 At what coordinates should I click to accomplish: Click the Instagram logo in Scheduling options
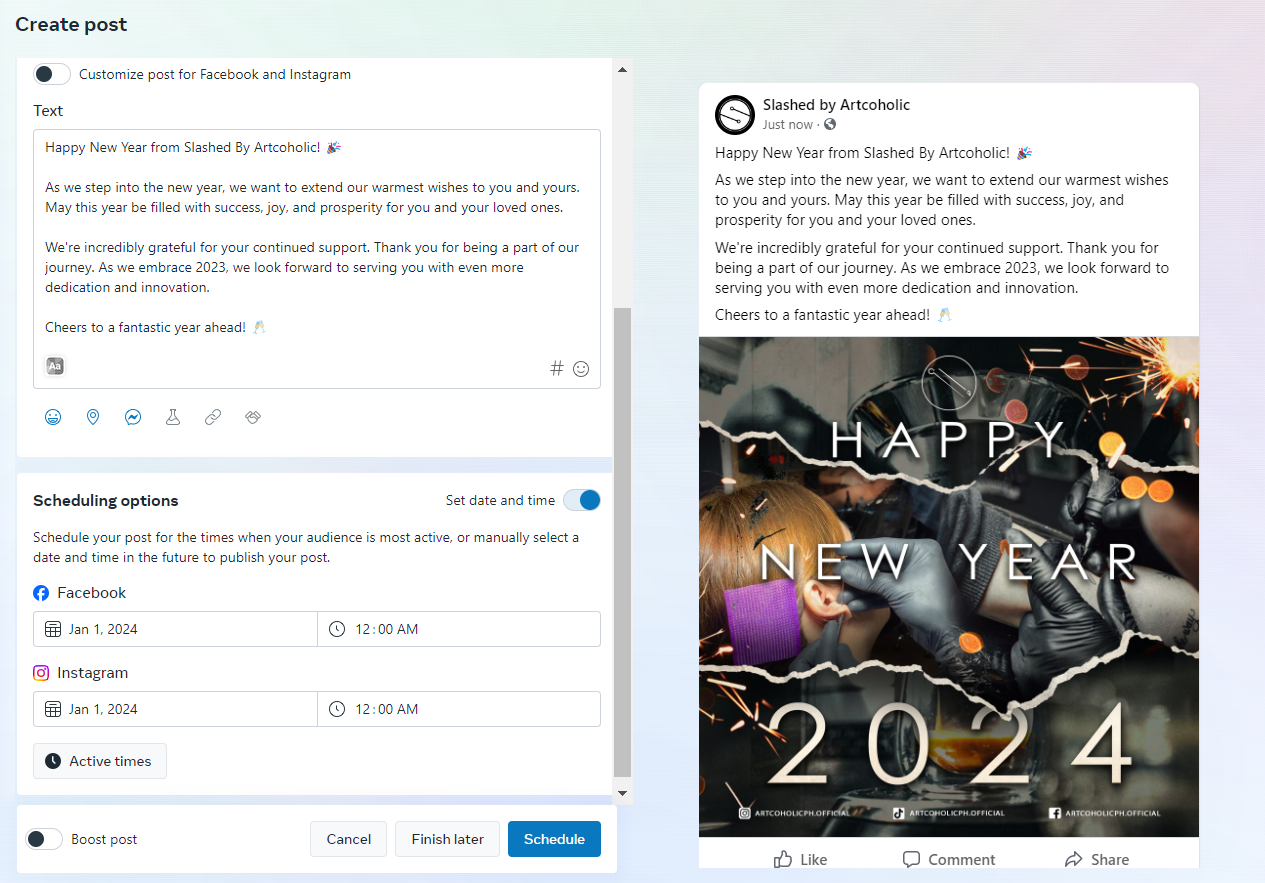[41, 673]
